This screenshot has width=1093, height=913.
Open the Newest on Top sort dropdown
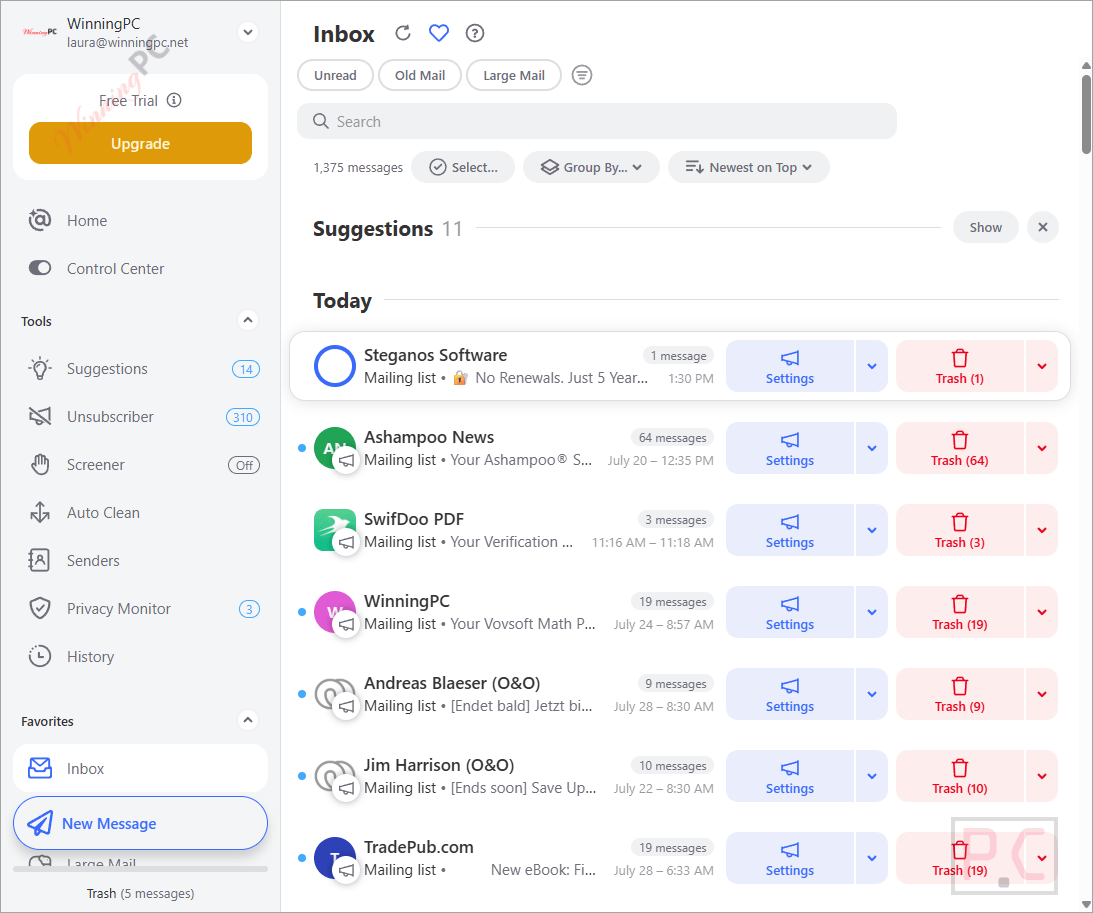point(749,167)
